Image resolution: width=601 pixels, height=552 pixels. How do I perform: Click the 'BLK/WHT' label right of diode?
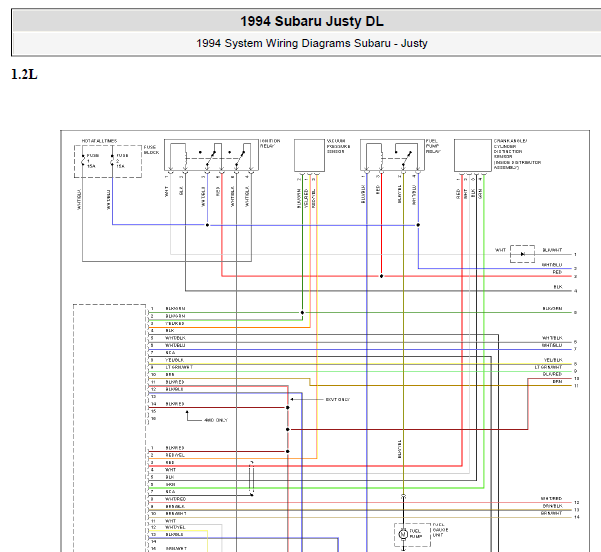pyautogui.click(x=552, y=250)
